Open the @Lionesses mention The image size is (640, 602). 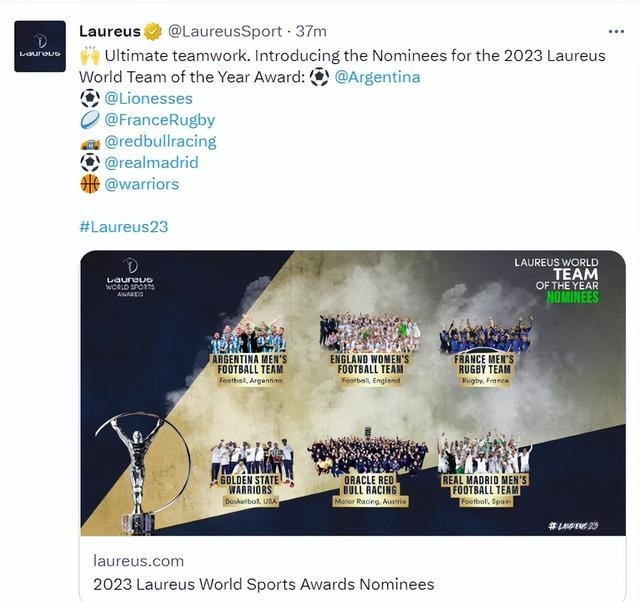pyautogui.click(x=148, y=98)
